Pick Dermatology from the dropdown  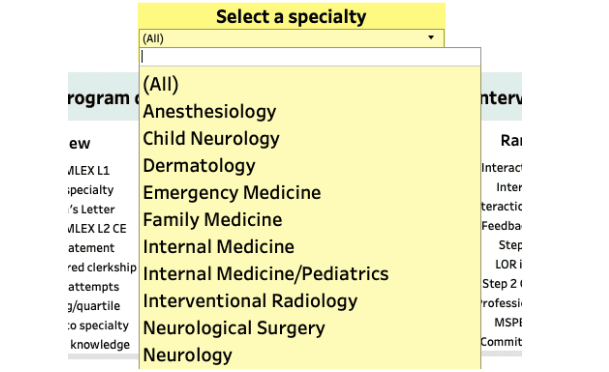(x=199, y=166)
